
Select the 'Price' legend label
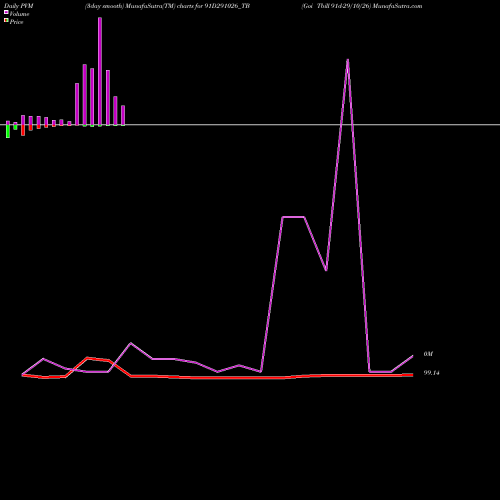pos(16,22)
